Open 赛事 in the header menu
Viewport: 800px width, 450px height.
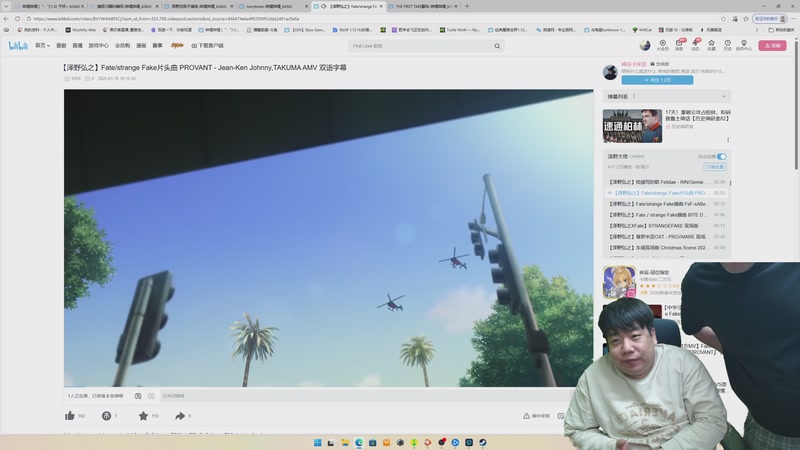[158, 46]
